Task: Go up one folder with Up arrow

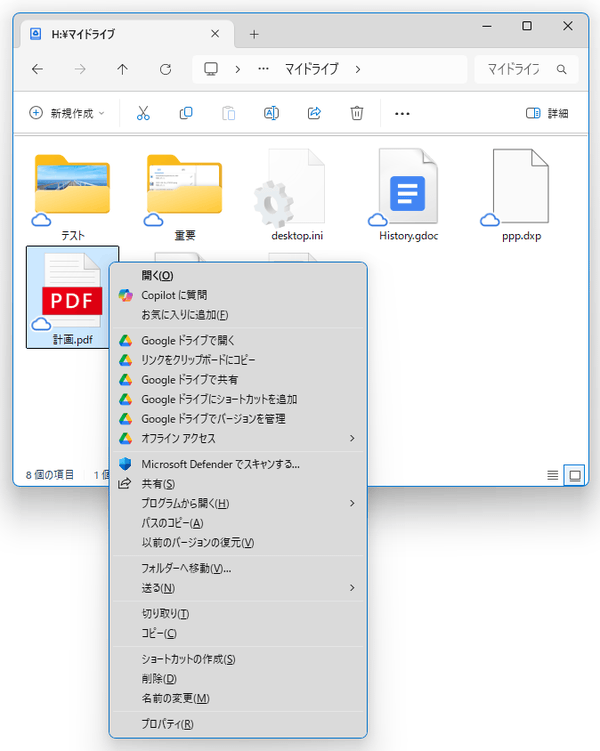Action: pyautogui.click(x=123, y=69)
